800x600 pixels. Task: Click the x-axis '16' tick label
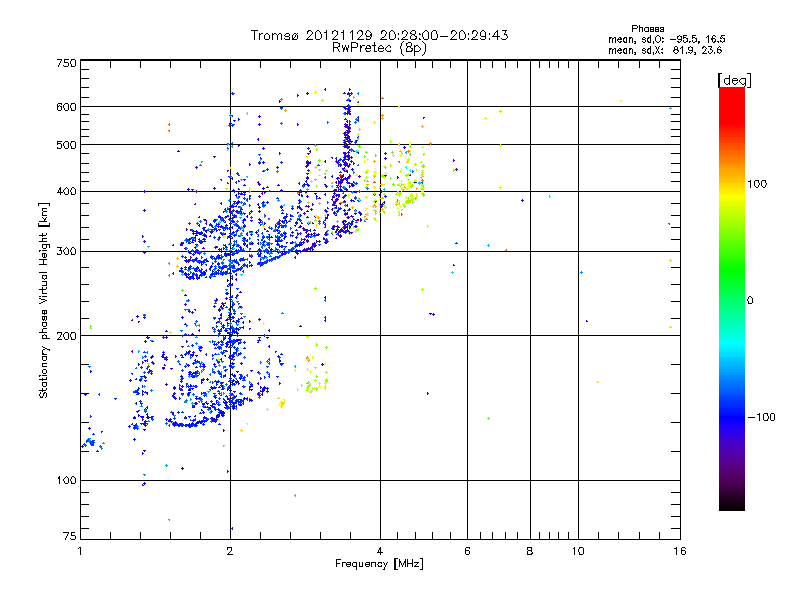click(x=680, y=551)
